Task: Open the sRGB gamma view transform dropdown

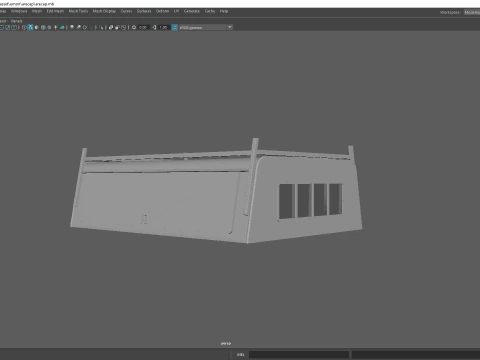Action: point(206,27)
